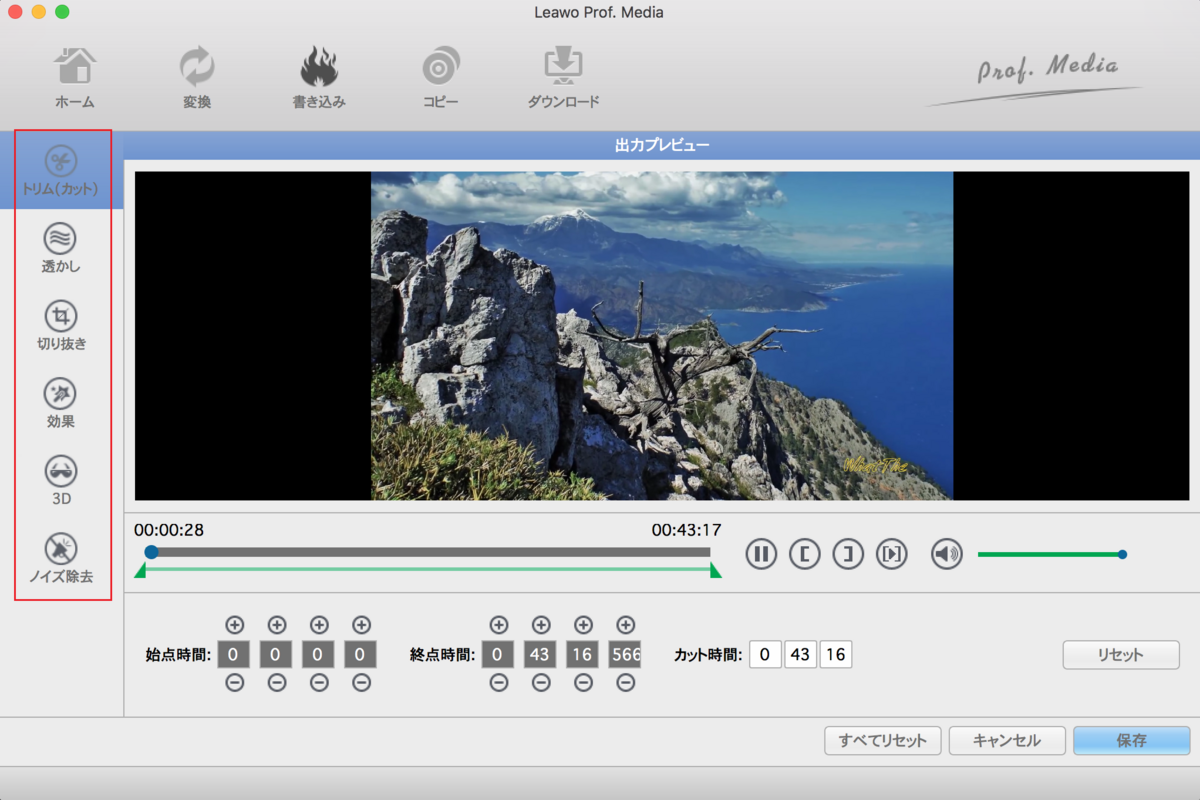Click the 始点時間 minutes field
This screenshot has height=800, width=1200.
276,655
